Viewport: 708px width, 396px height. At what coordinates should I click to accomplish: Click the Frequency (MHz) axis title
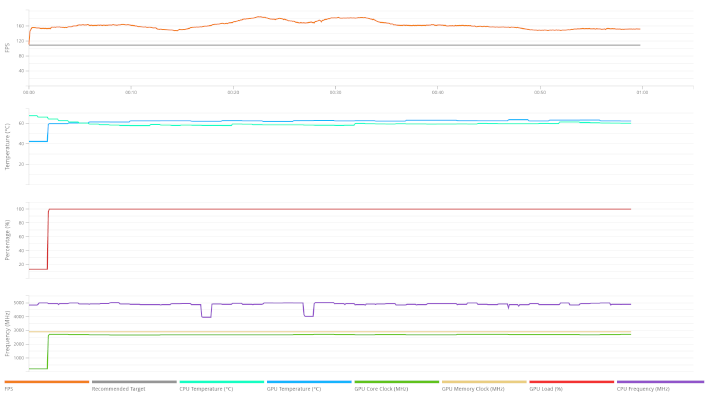(x=7, y=333)
